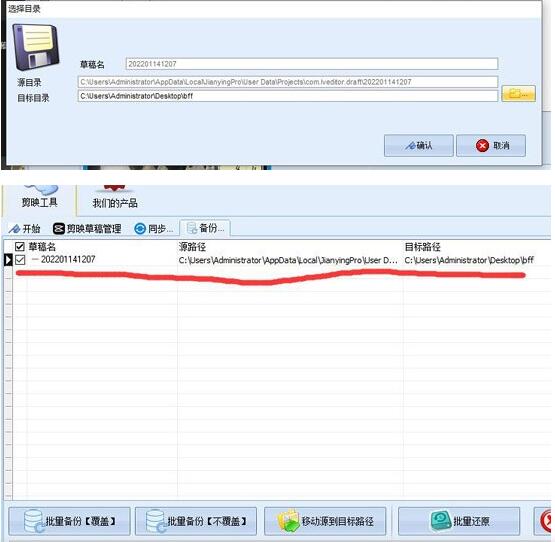Click the floppy disk save icon
The image size is (555, 542).
coord(36,47)
